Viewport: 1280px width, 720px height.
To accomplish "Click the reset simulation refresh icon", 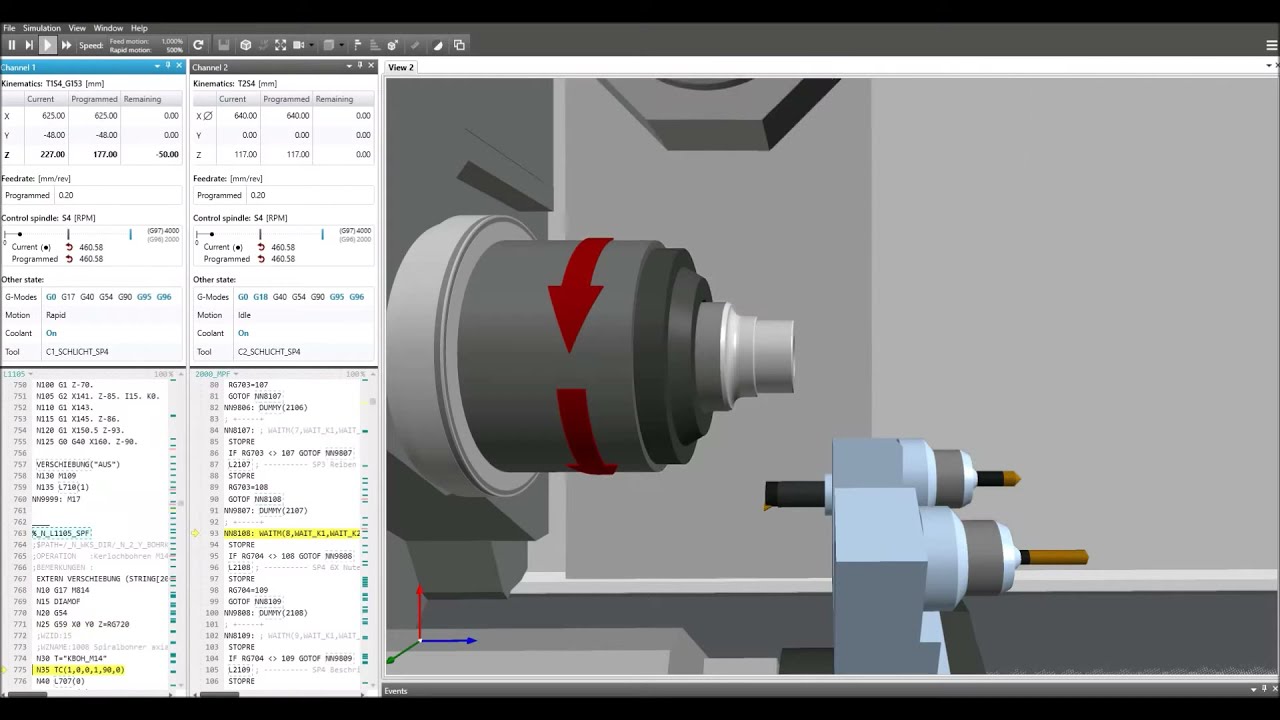I will click(198, 45).
